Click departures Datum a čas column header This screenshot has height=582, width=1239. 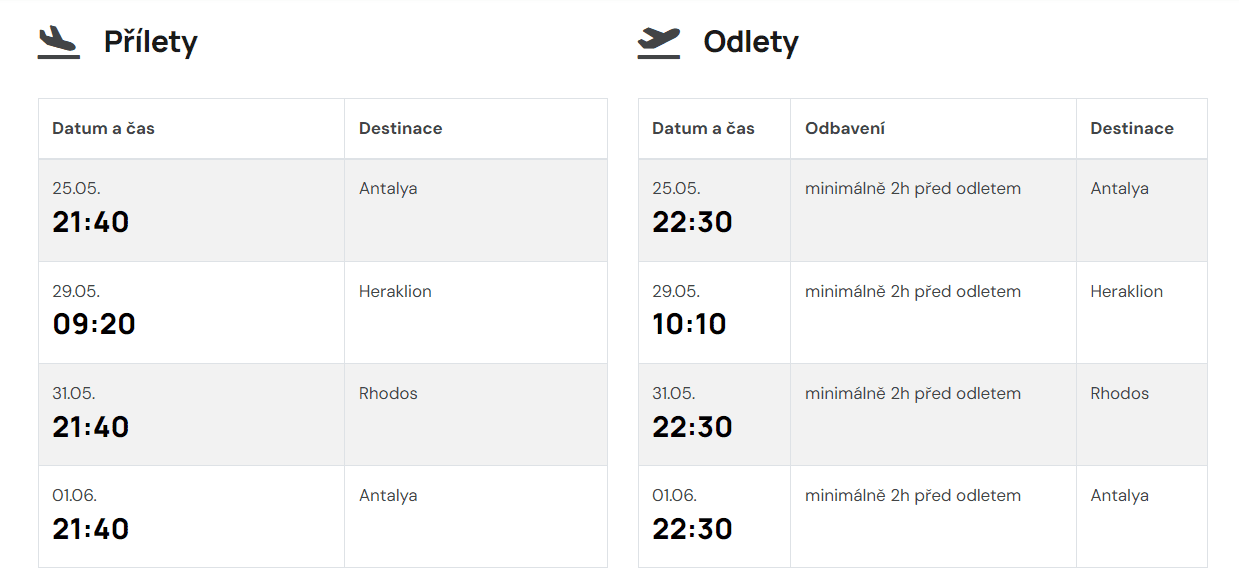pos(703,128)
